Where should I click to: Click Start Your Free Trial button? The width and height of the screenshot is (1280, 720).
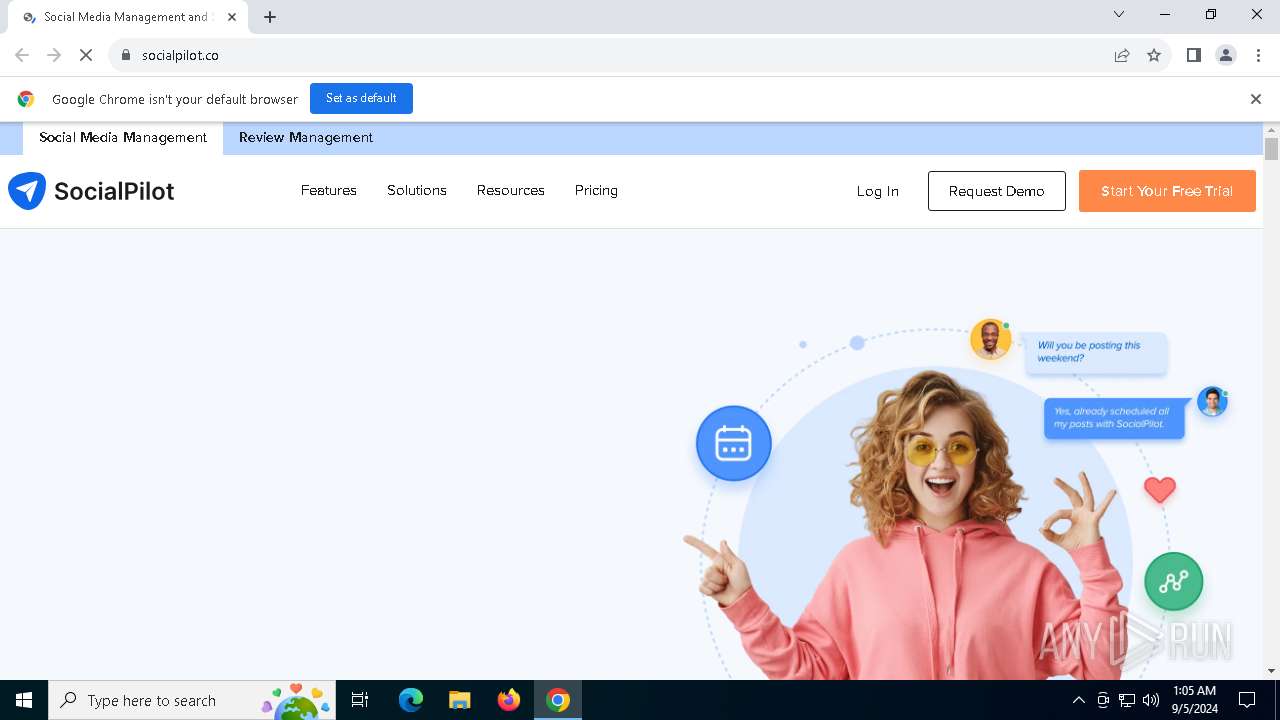[x=1167, y=191]
